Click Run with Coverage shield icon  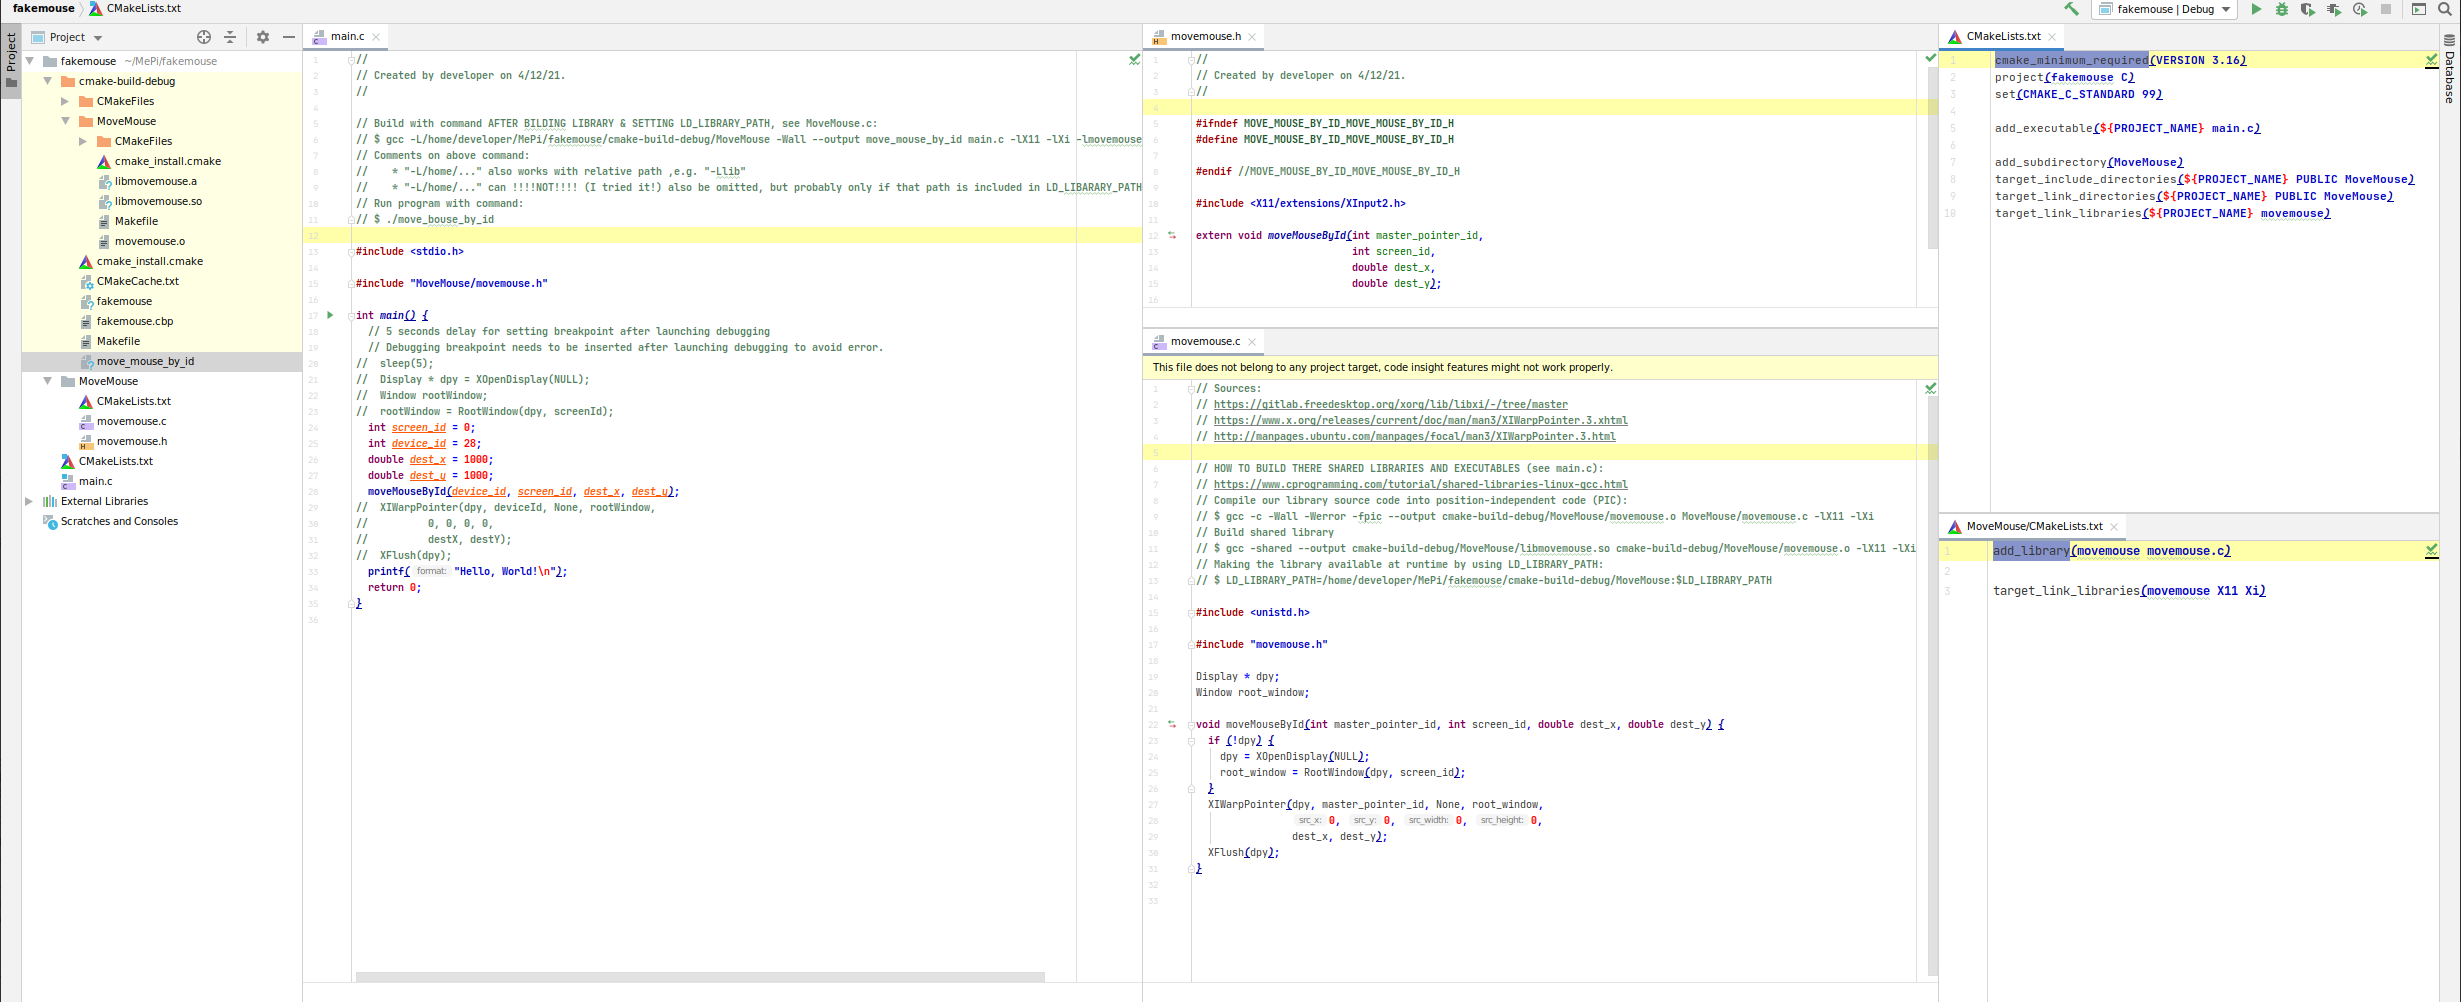(2307, 9)
